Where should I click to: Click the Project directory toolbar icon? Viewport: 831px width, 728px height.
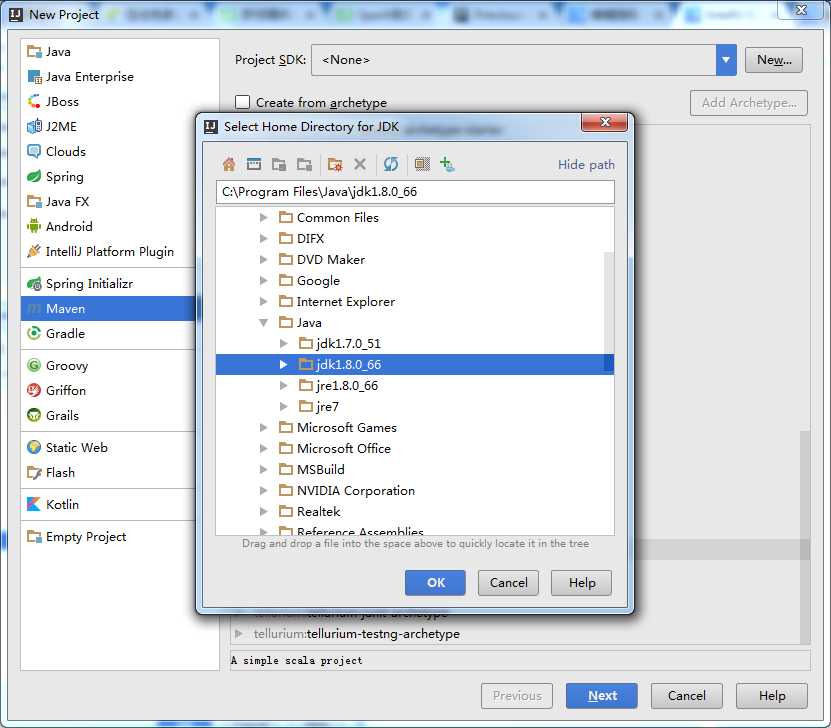279,164
